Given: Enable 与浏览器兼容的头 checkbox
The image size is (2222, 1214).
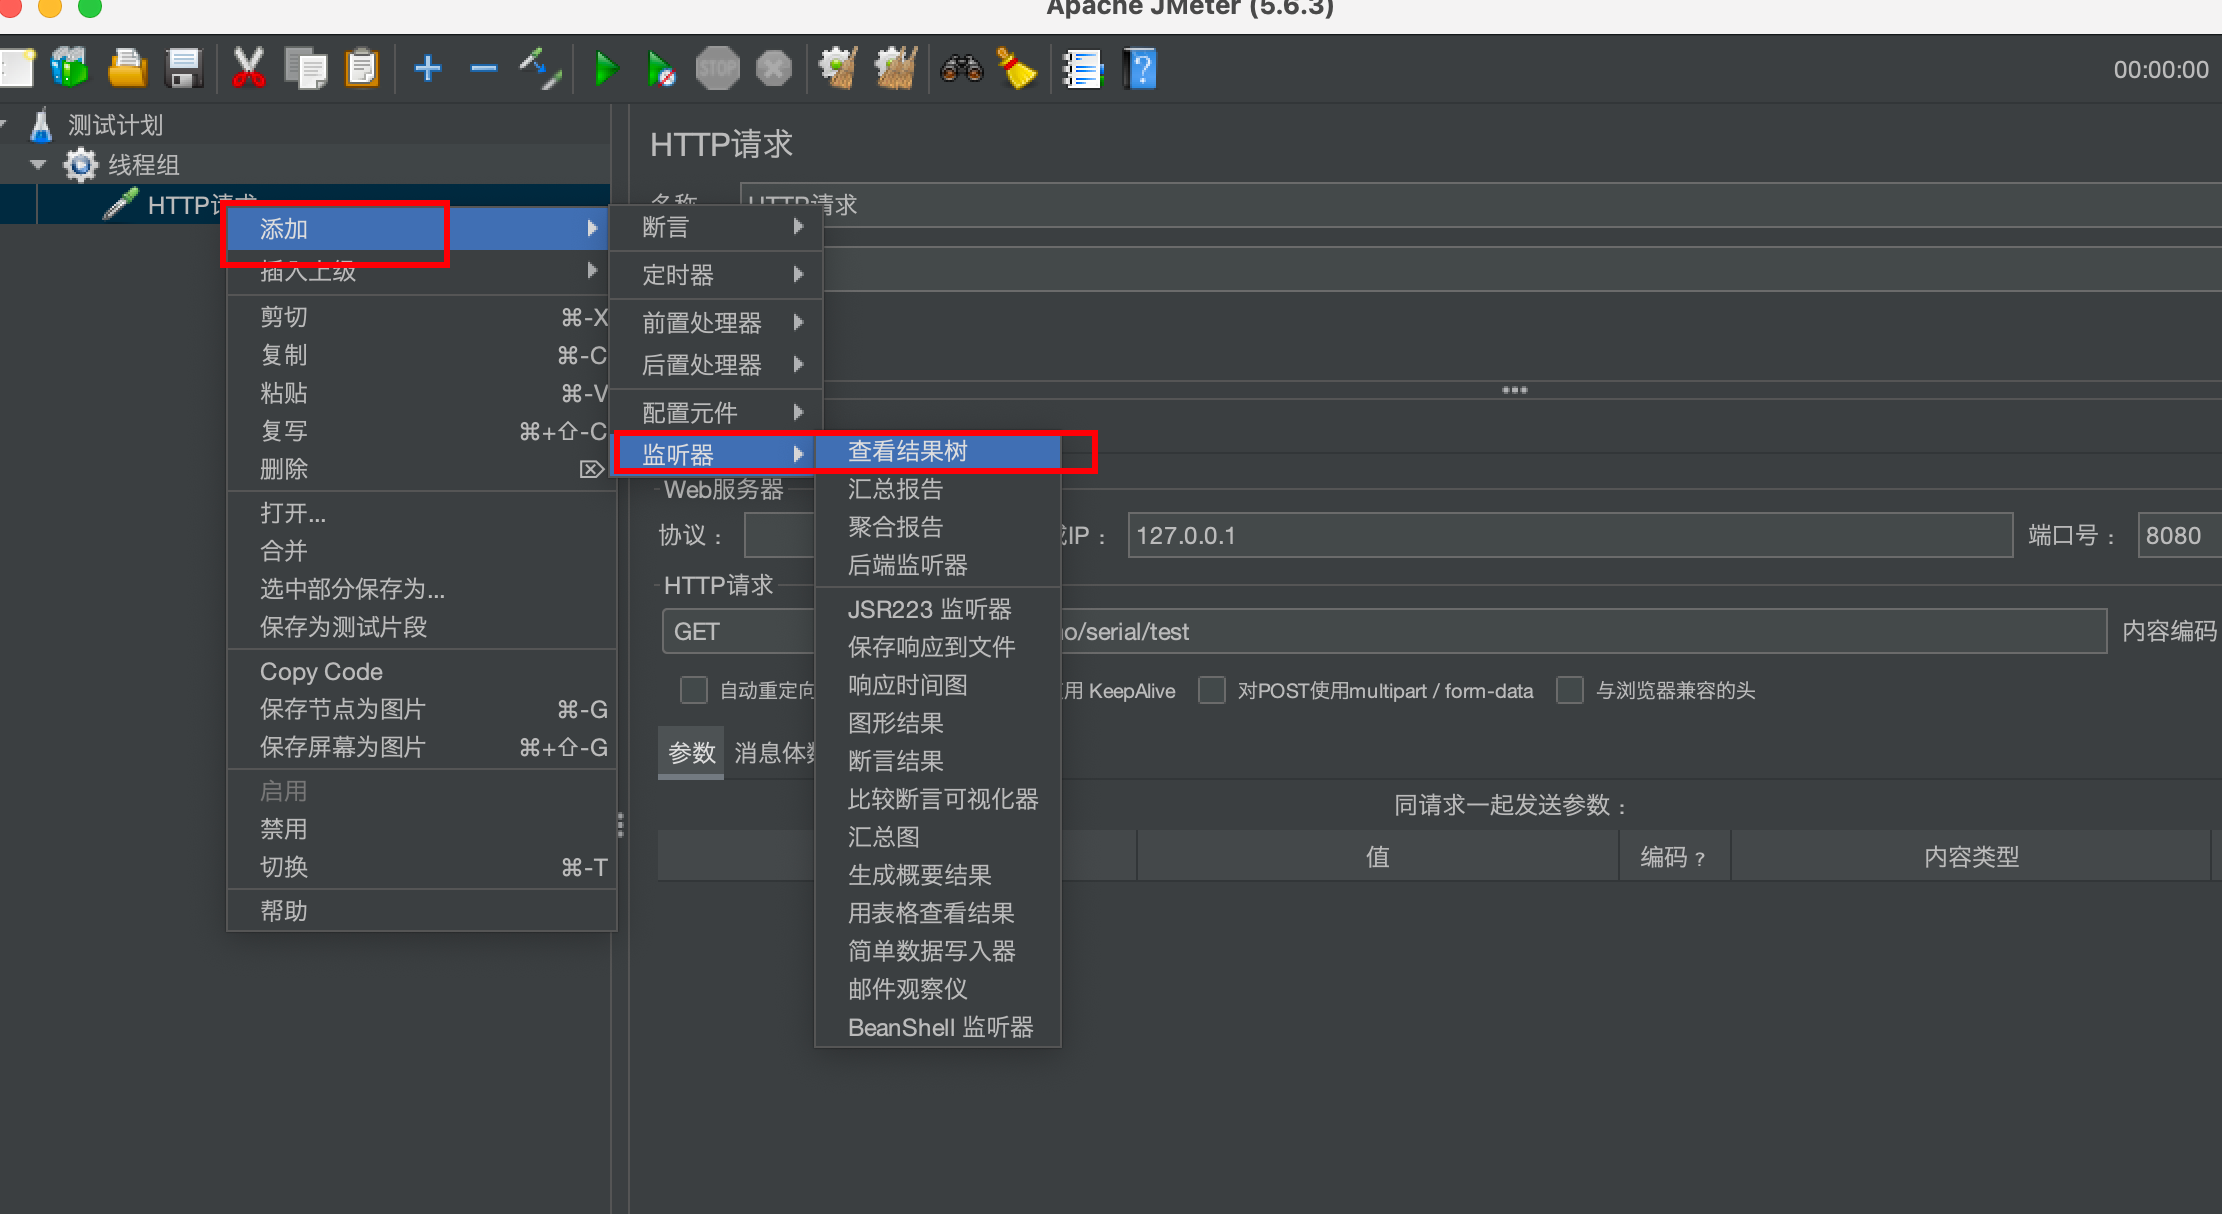Looking at the screenshot, I should (x=1570, y=690).
